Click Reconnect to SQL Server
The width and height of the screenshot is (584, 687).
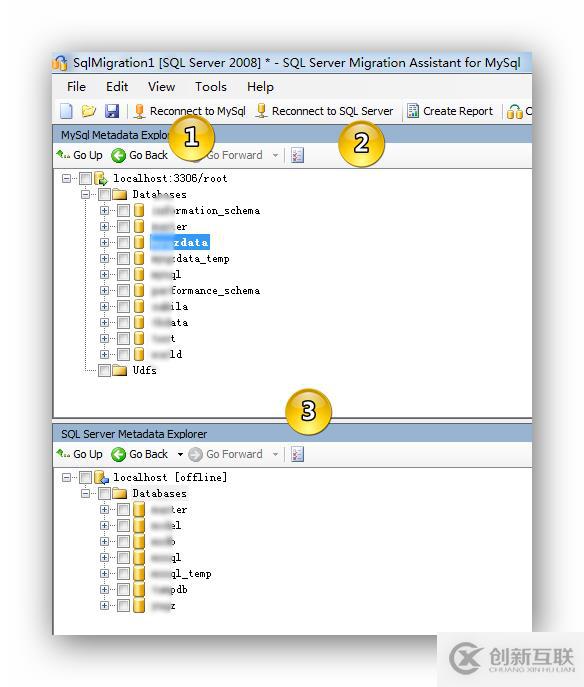point(325,111)
